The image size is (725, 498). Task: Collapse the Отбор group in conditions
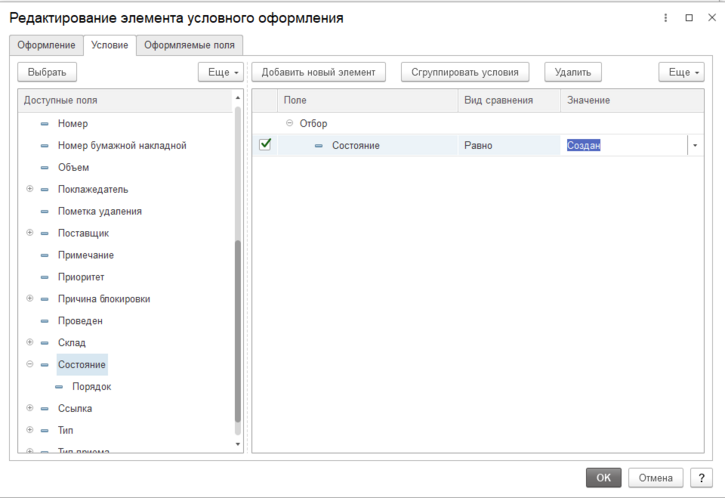click(289, 124)
